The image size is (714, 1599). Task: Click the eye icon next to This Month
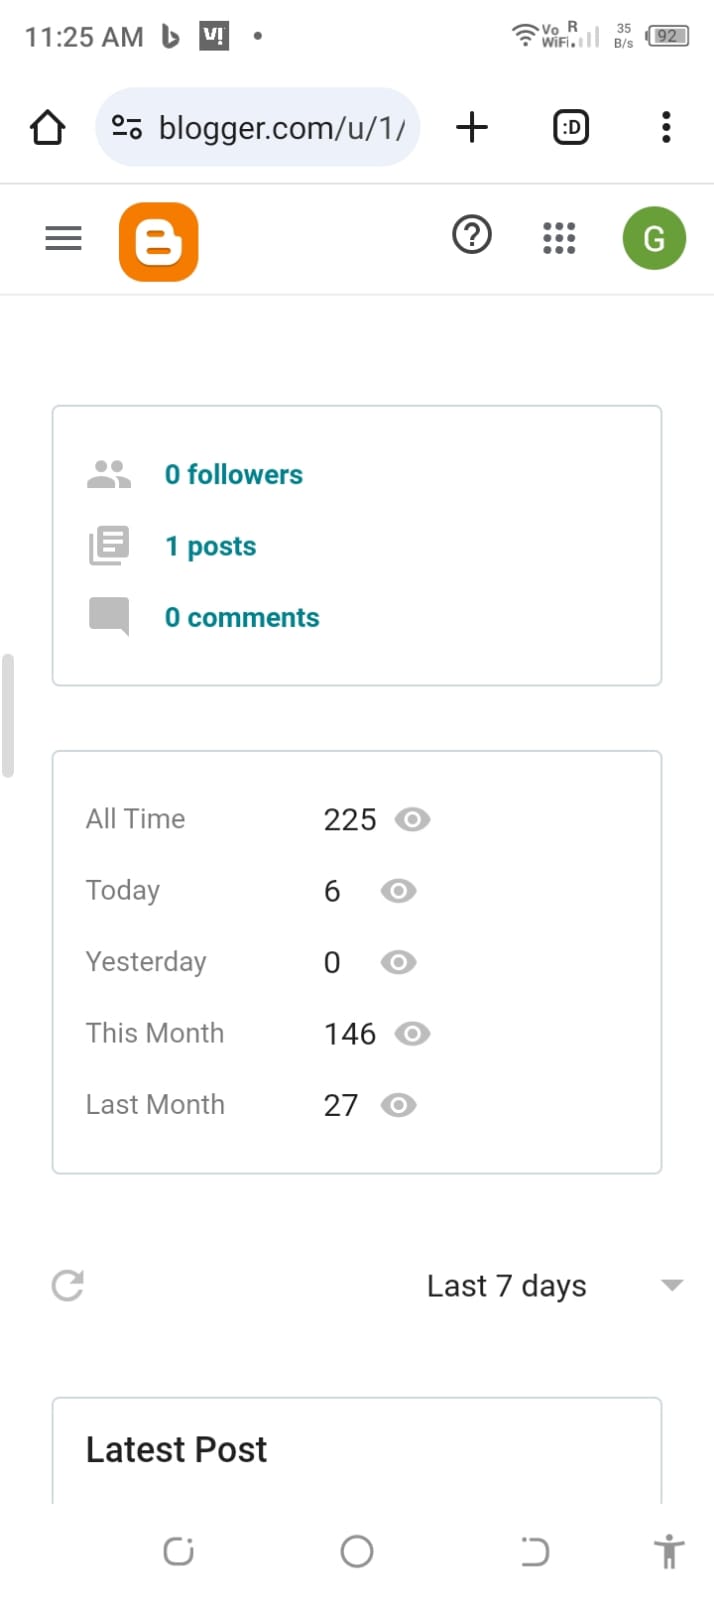pos(412,1034)
